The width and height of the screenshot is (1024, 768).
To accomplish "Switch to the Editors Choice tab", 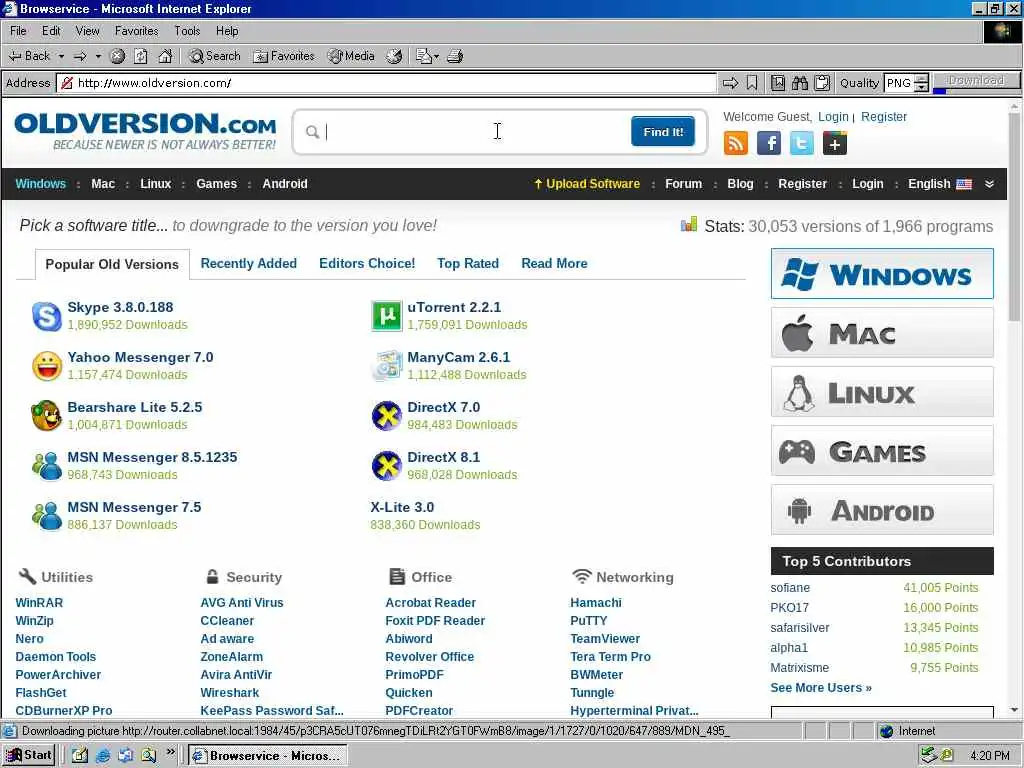I will tap(367, 263).
